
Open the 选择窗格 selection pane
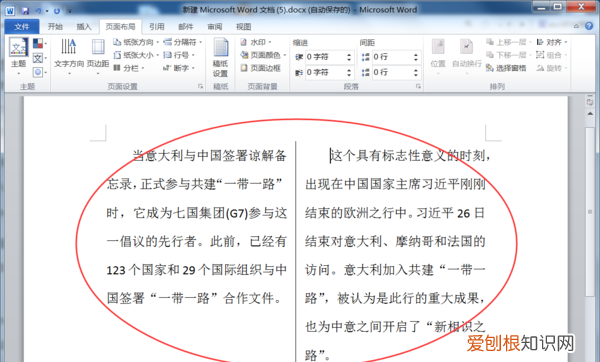click(506, 68)
